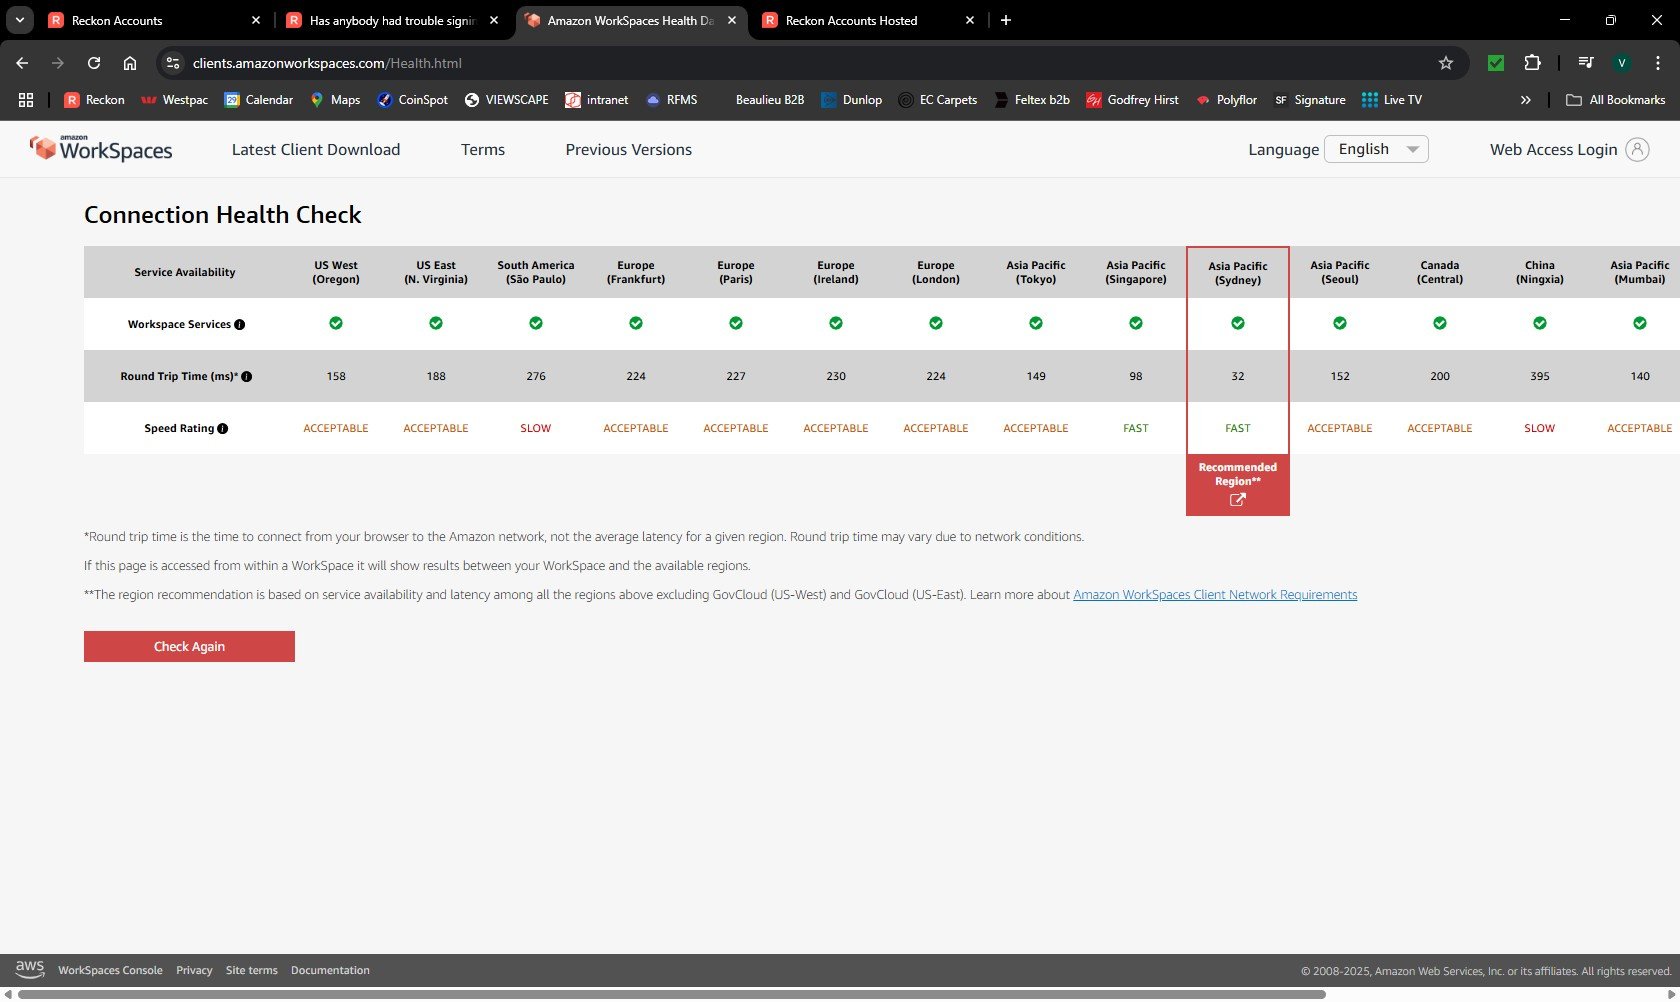Open the tab search dropdown arrow

19,20
